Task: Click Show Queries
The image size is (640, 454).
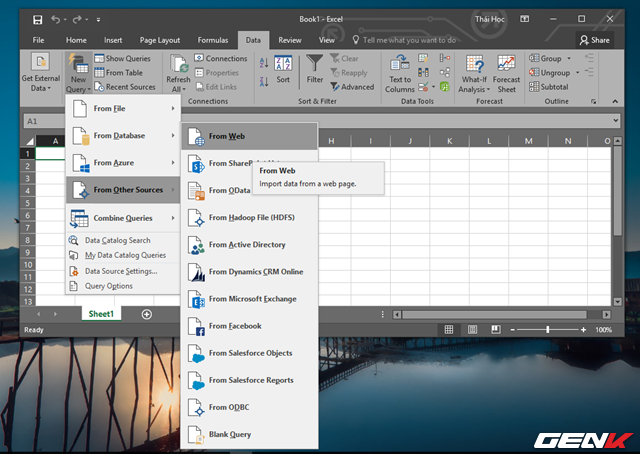Action: point(122,58)
